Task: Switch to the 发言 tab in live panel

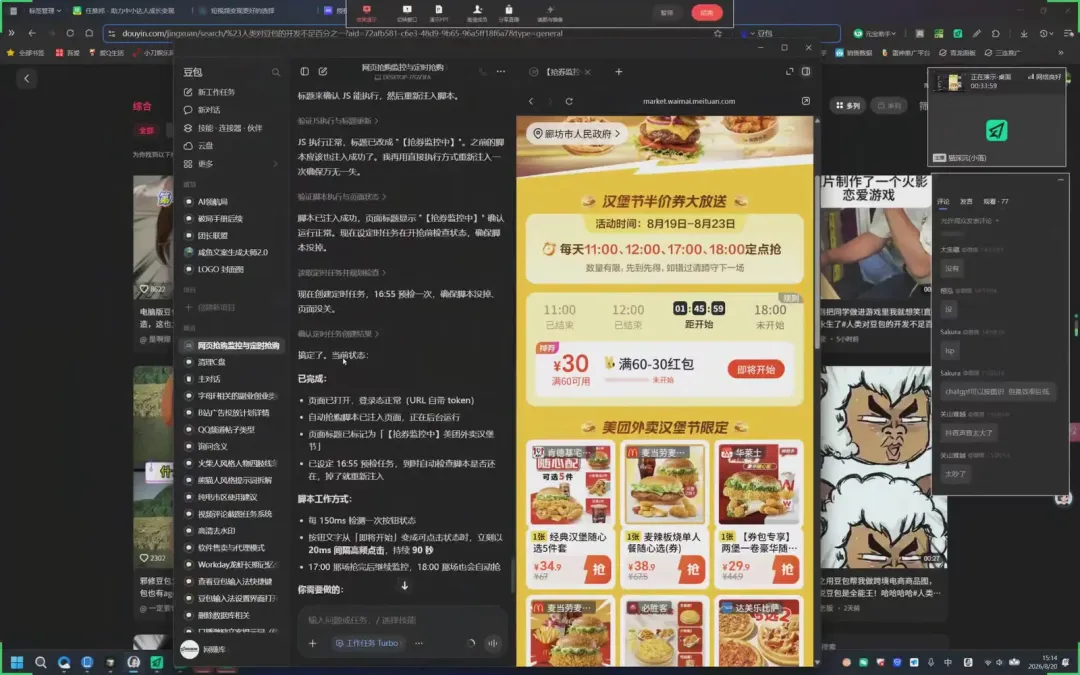Action: click(966, 201)
